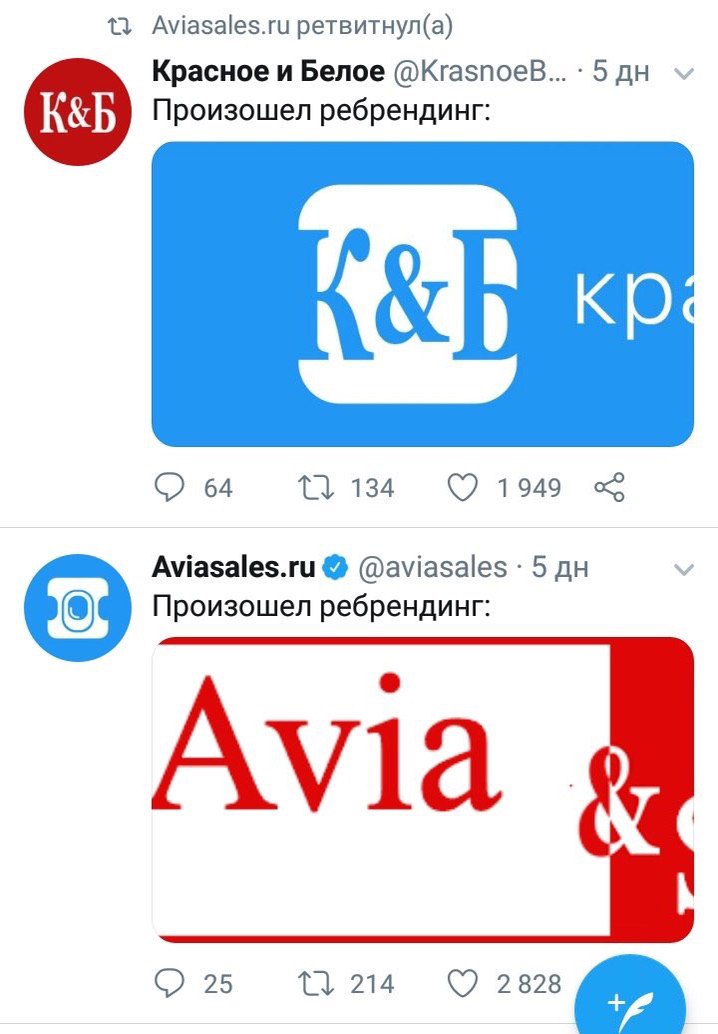This screenshot has width=718, height=1034.
Task: Retweet the Красное и Белое tweet
Action: point(315,488)
